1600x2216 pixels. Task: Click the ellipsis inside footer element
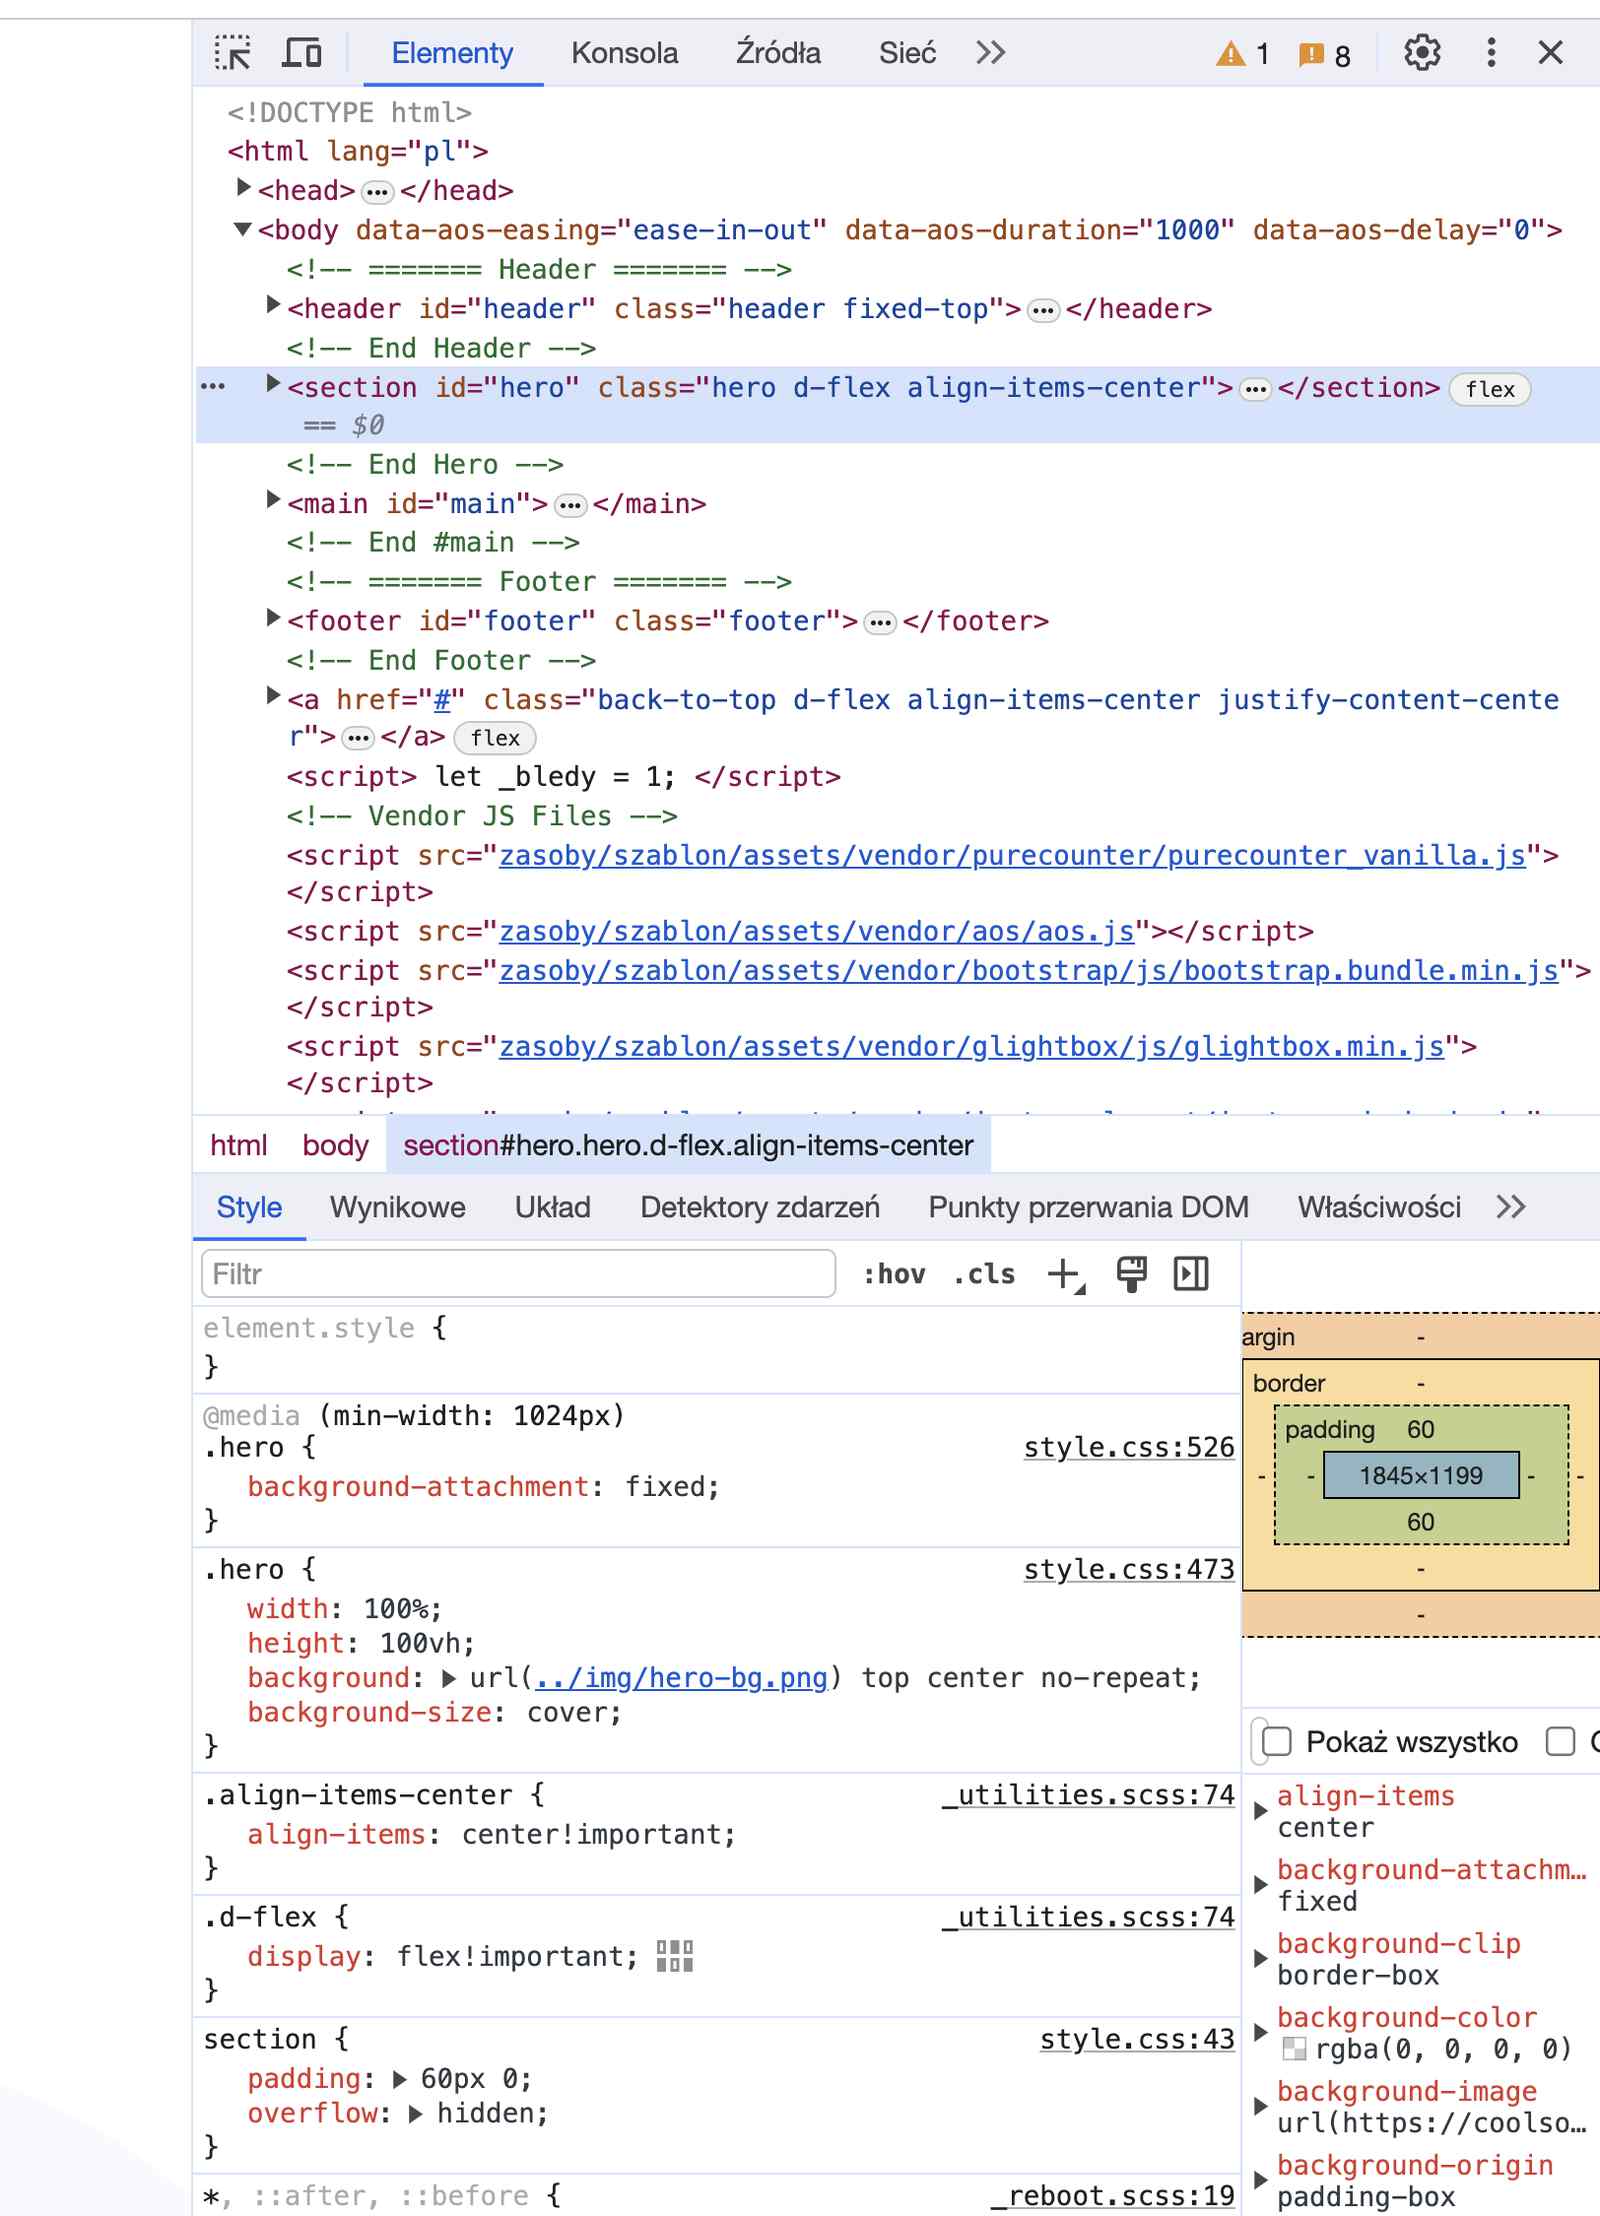click(x=880, y=624)
